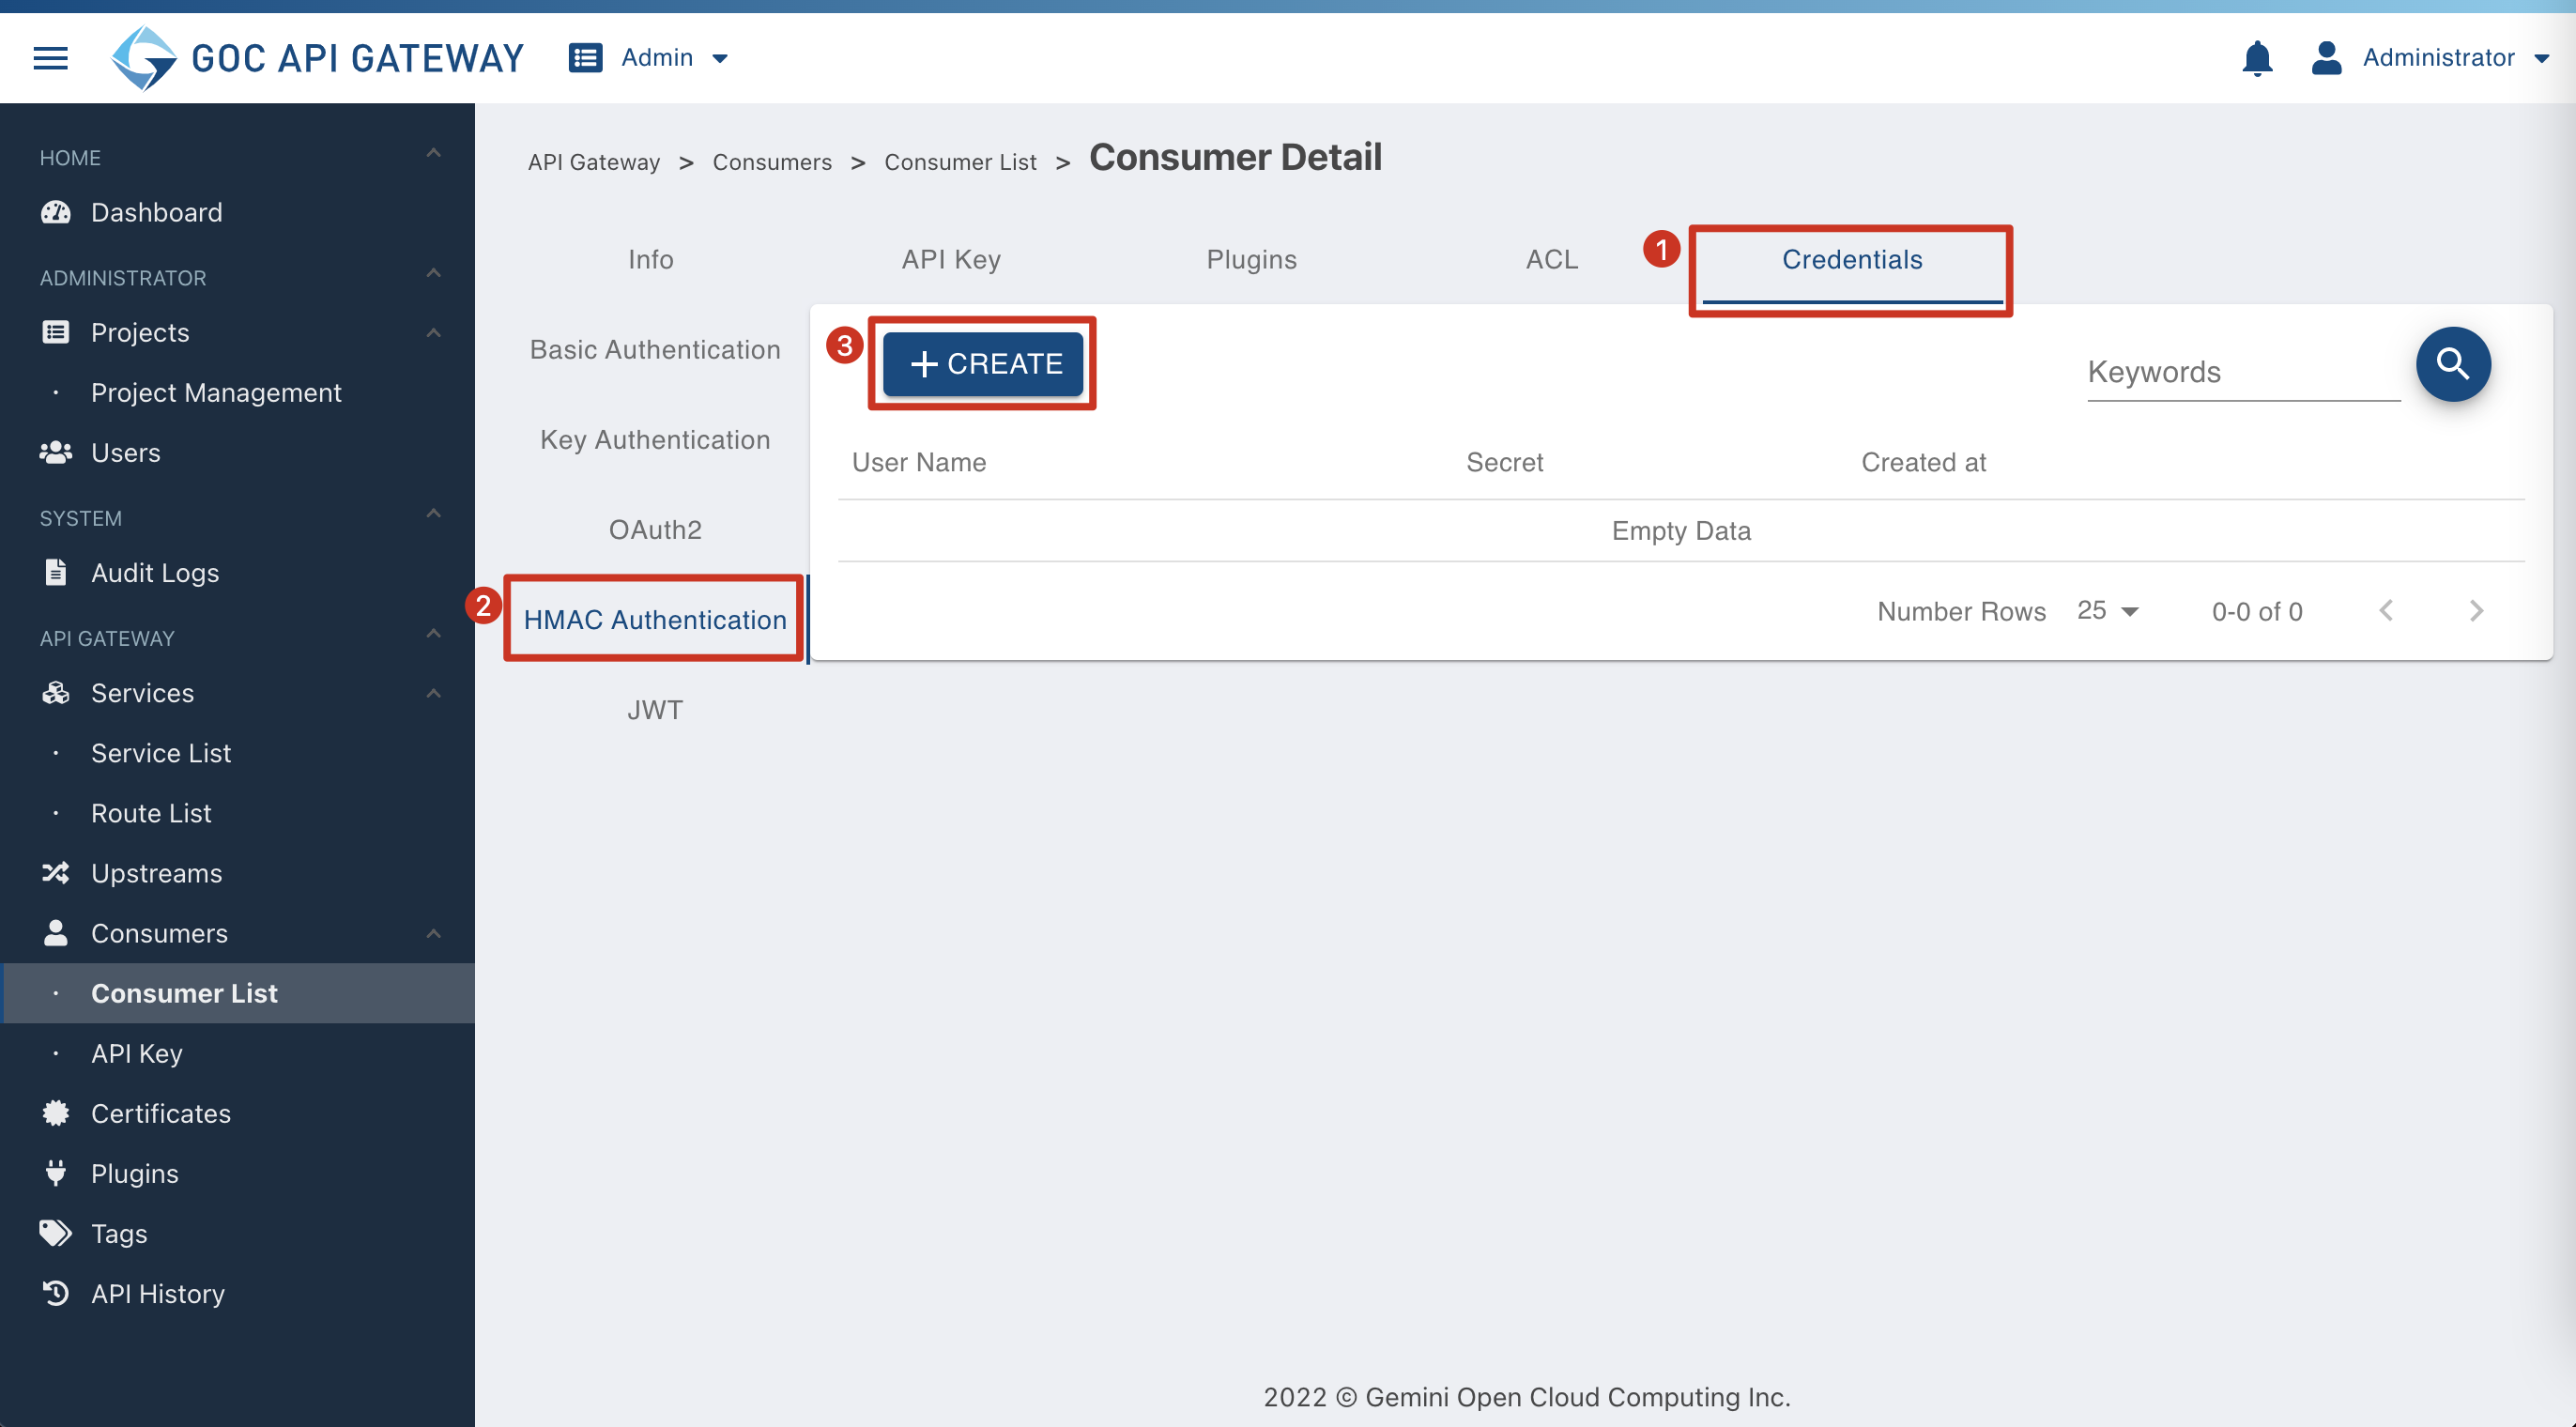Click the Projects list icon in sidebar
Viewport: 2576px width, 1427px height.
pos(56,332)
